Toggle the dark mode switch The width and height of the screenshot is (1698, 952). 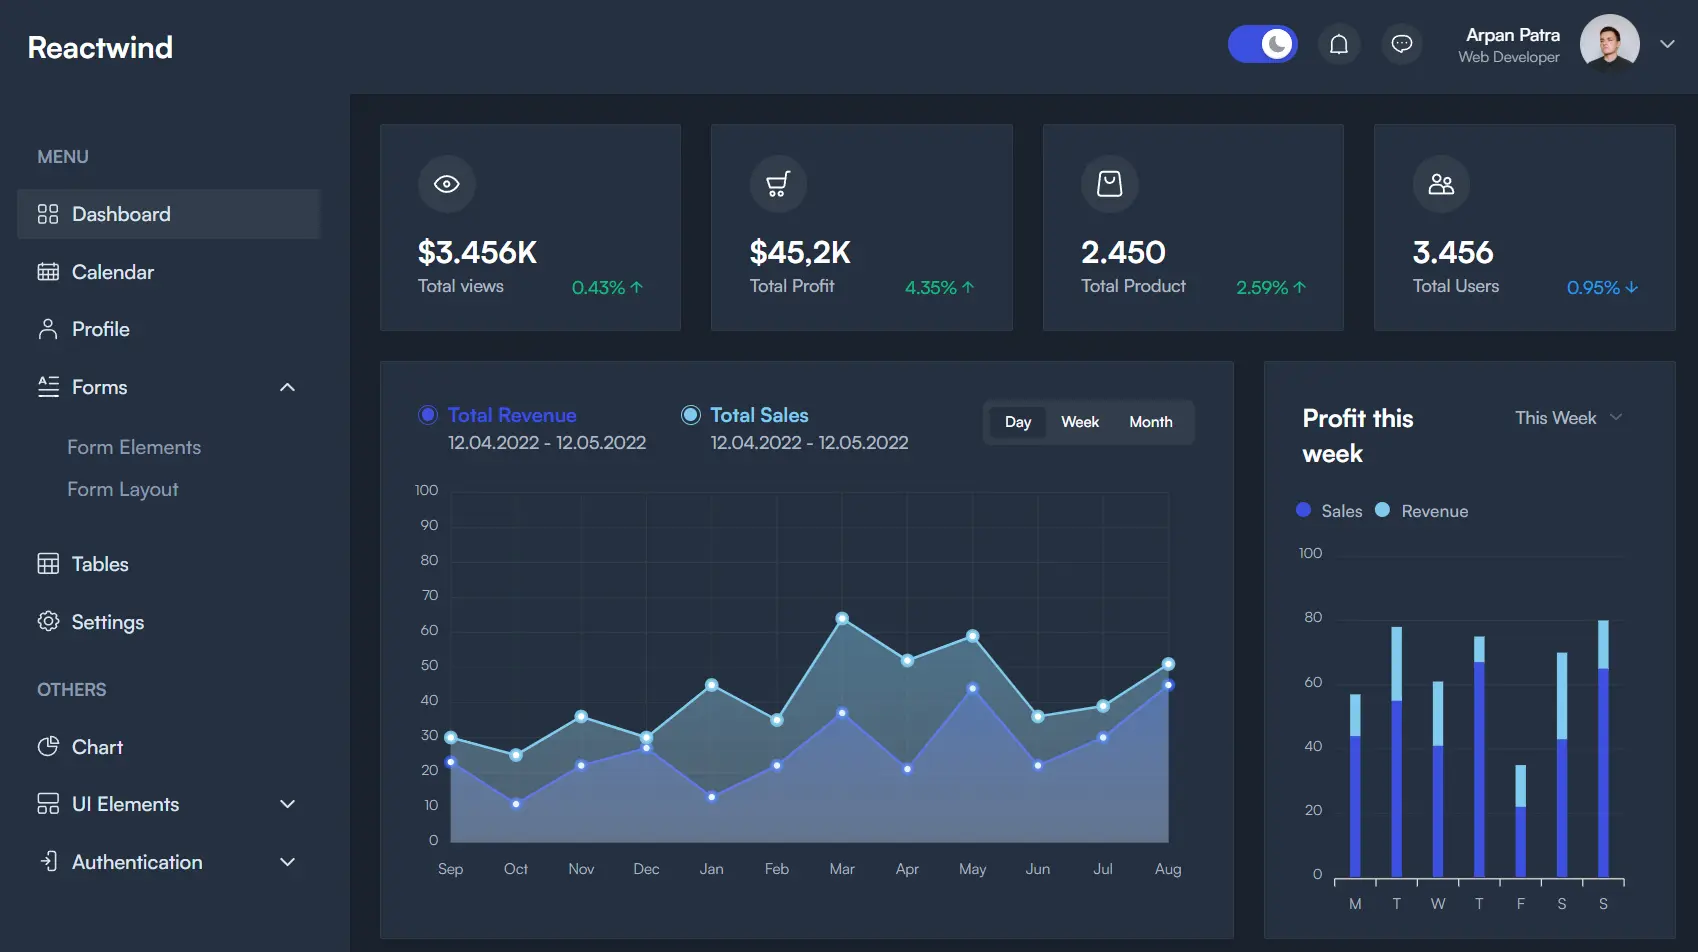pos(1263,44)
